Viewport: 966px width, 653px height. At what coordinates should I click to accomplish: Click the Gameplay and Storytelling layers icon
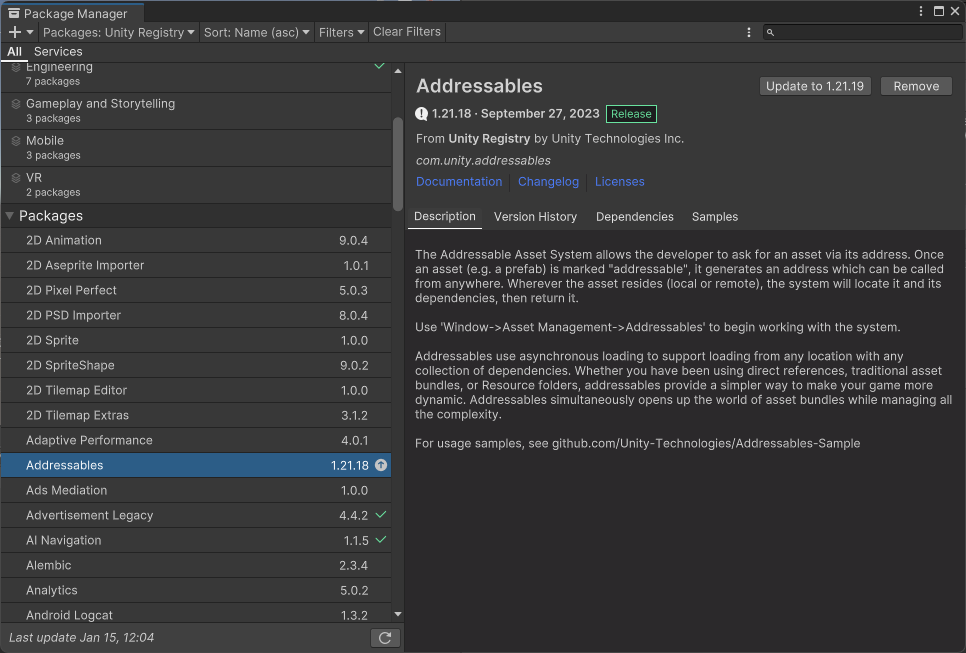16,104
